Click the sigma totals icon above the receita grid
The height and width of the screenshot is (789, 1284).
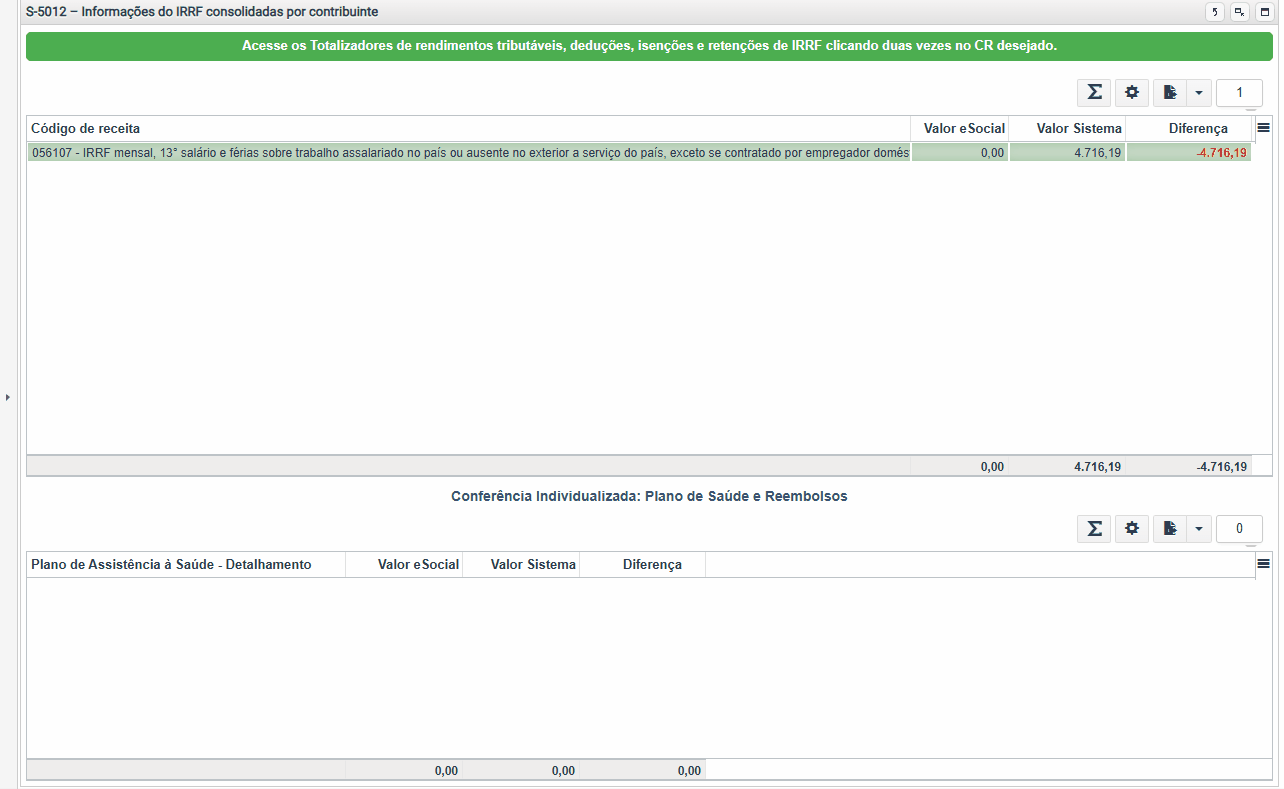pyautogui.click(x=1094, y=92)
